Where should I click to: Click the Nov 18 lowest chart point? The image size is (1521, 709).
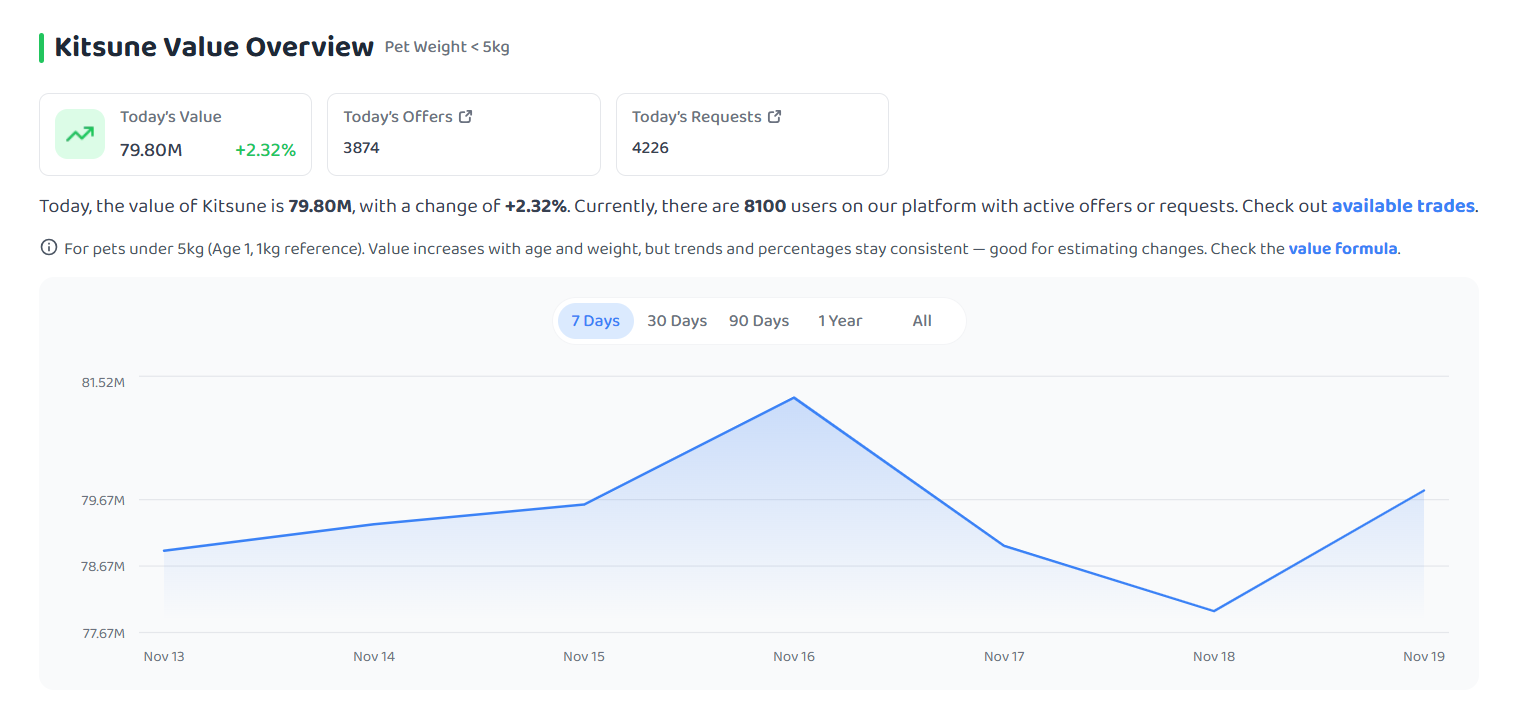[1214, 611]
